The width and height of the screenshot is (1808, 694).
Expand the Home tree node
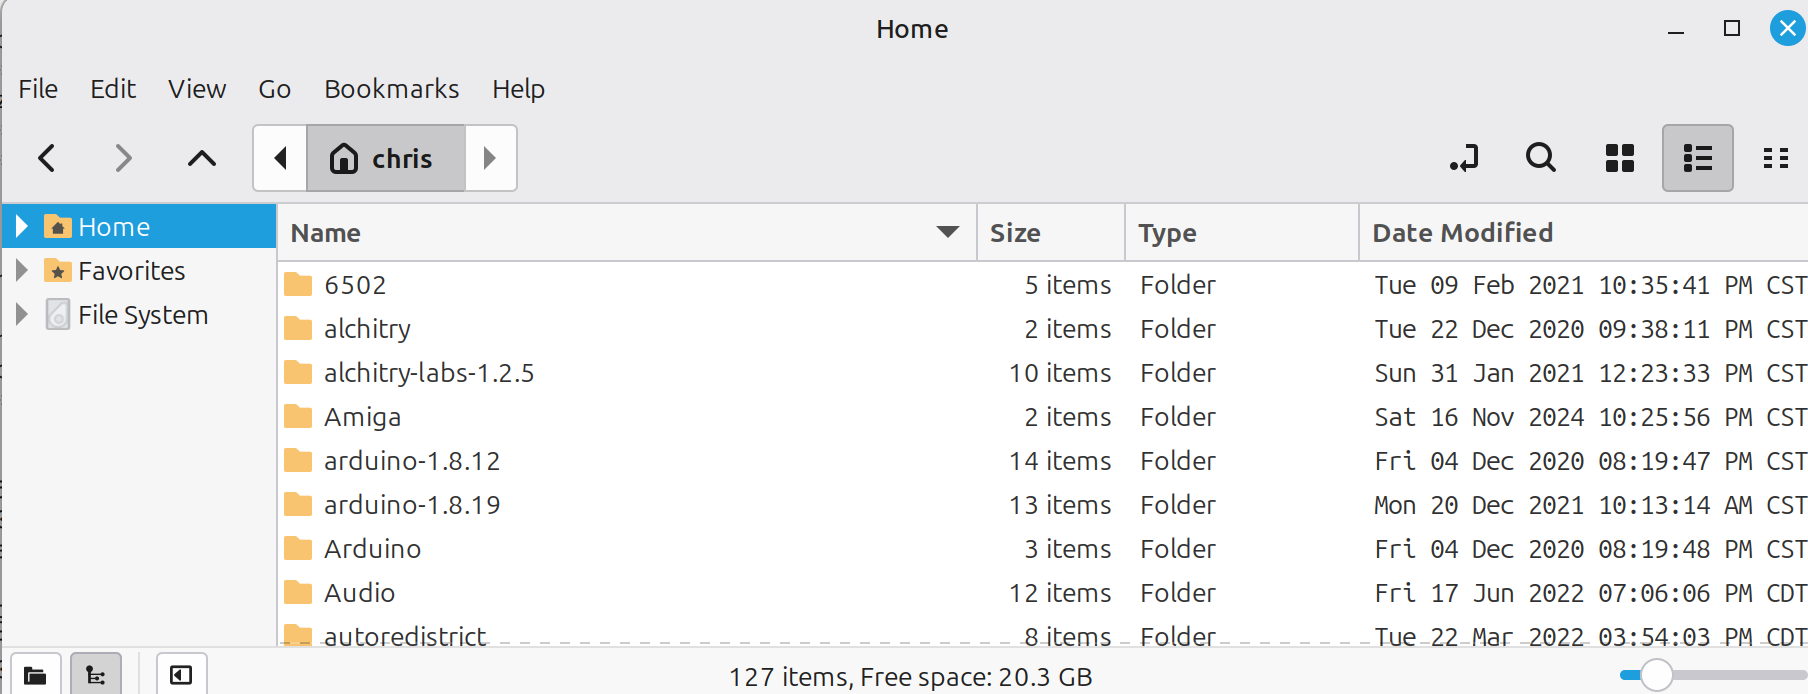[22, 227]
